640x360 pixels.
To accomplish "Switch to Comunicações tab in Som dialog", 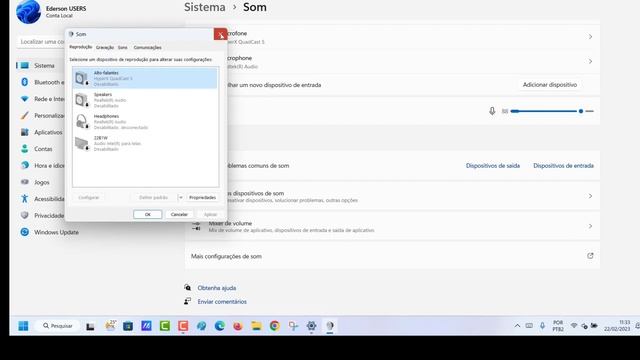I will click(147, 47).
